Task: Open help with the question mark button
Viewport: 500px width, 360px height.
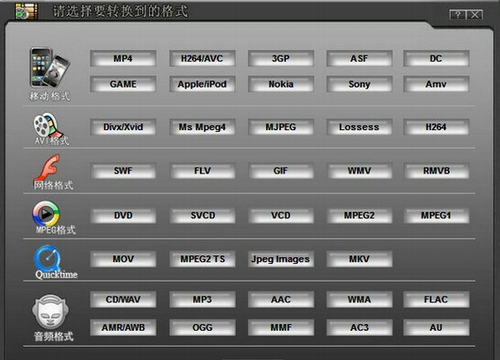Action: click(458, 14)
